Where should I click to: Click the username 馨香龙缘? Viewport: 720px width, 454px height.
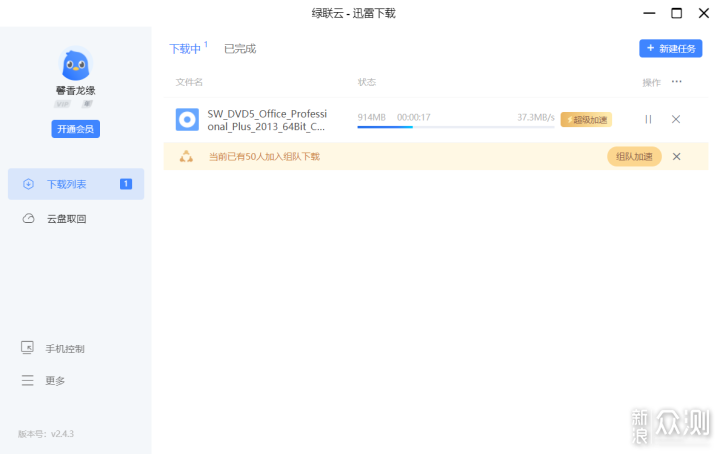click(76, 90)
